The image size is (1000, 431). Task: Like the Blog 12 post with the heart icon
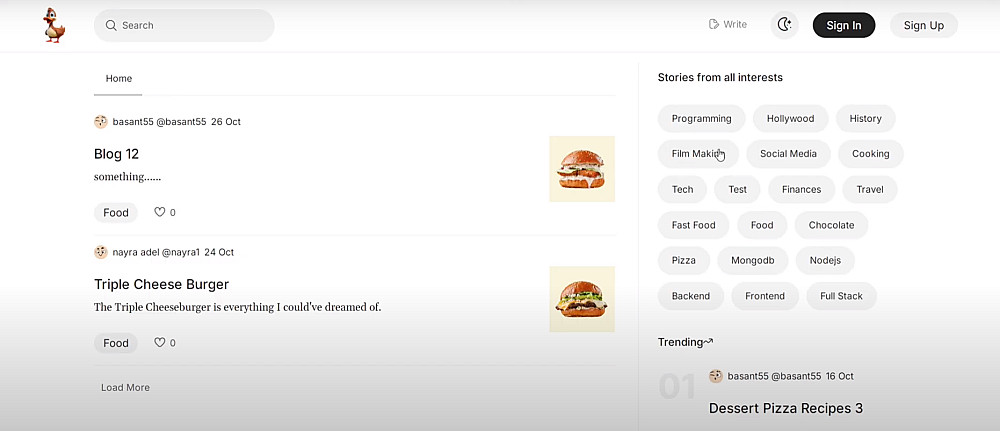pos(159,212)
